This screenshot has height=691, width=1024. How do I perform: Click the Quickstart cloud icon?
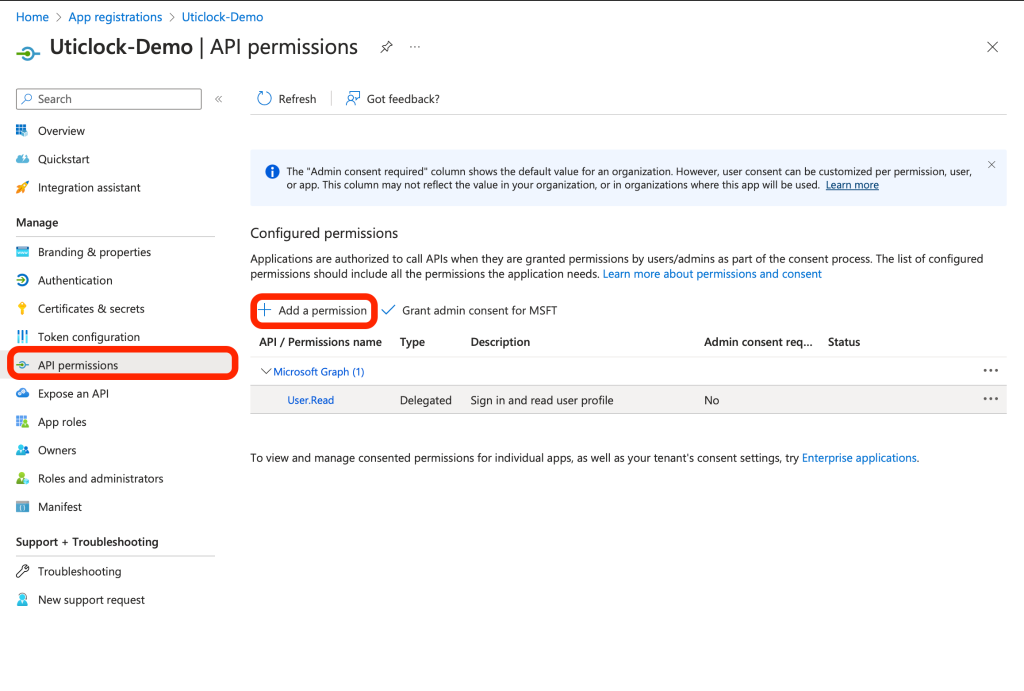(x=22, y=159)
